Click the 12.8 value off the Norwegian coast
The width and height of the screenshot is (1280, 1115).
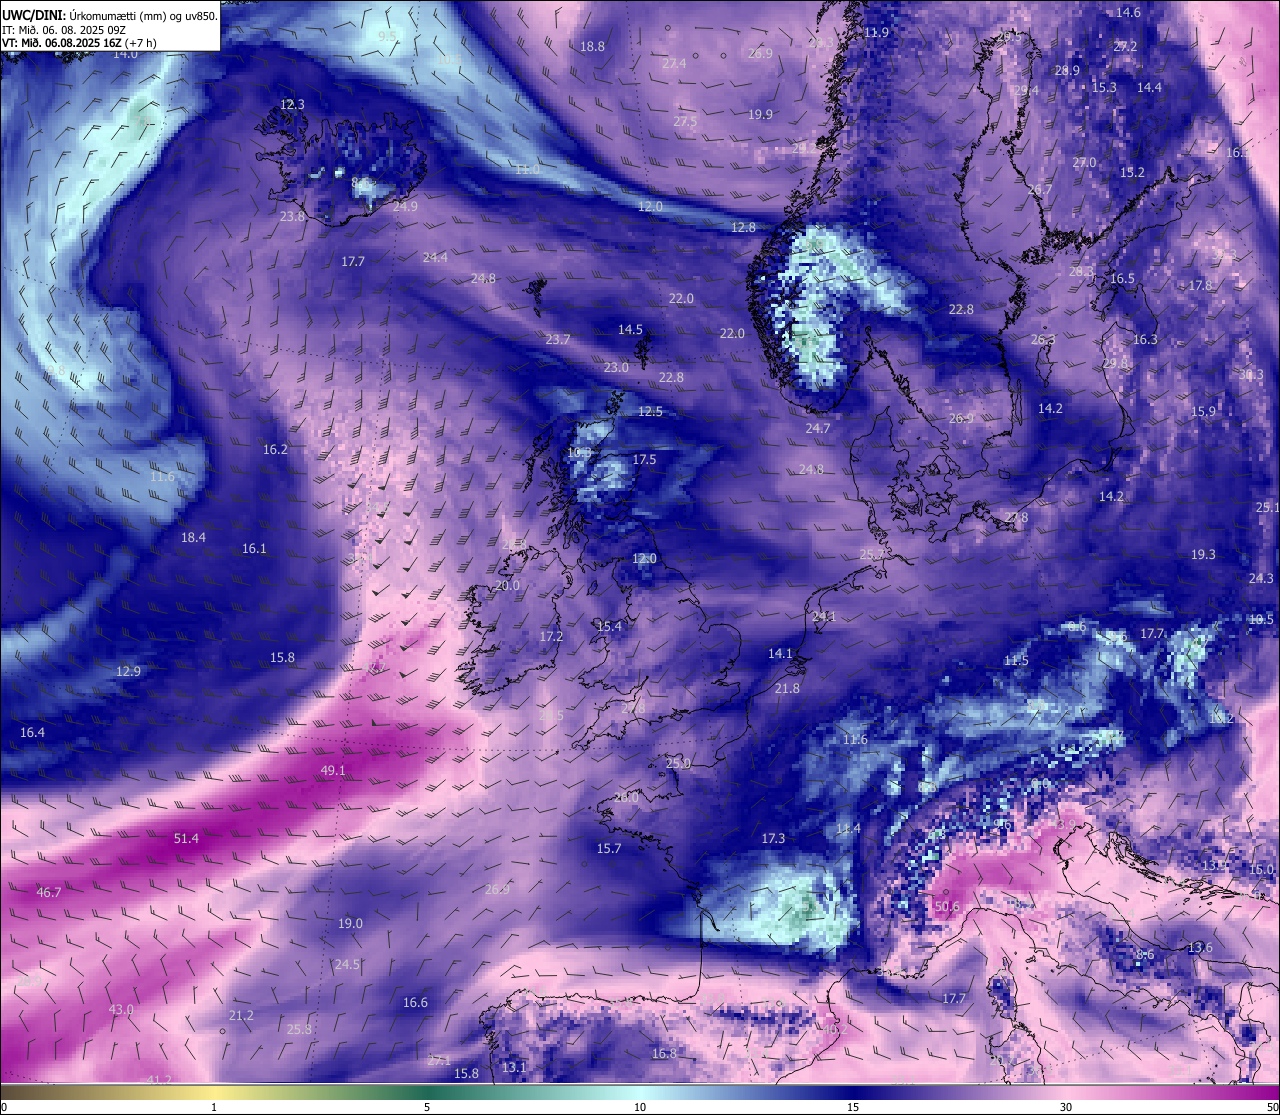click(743, 227)
